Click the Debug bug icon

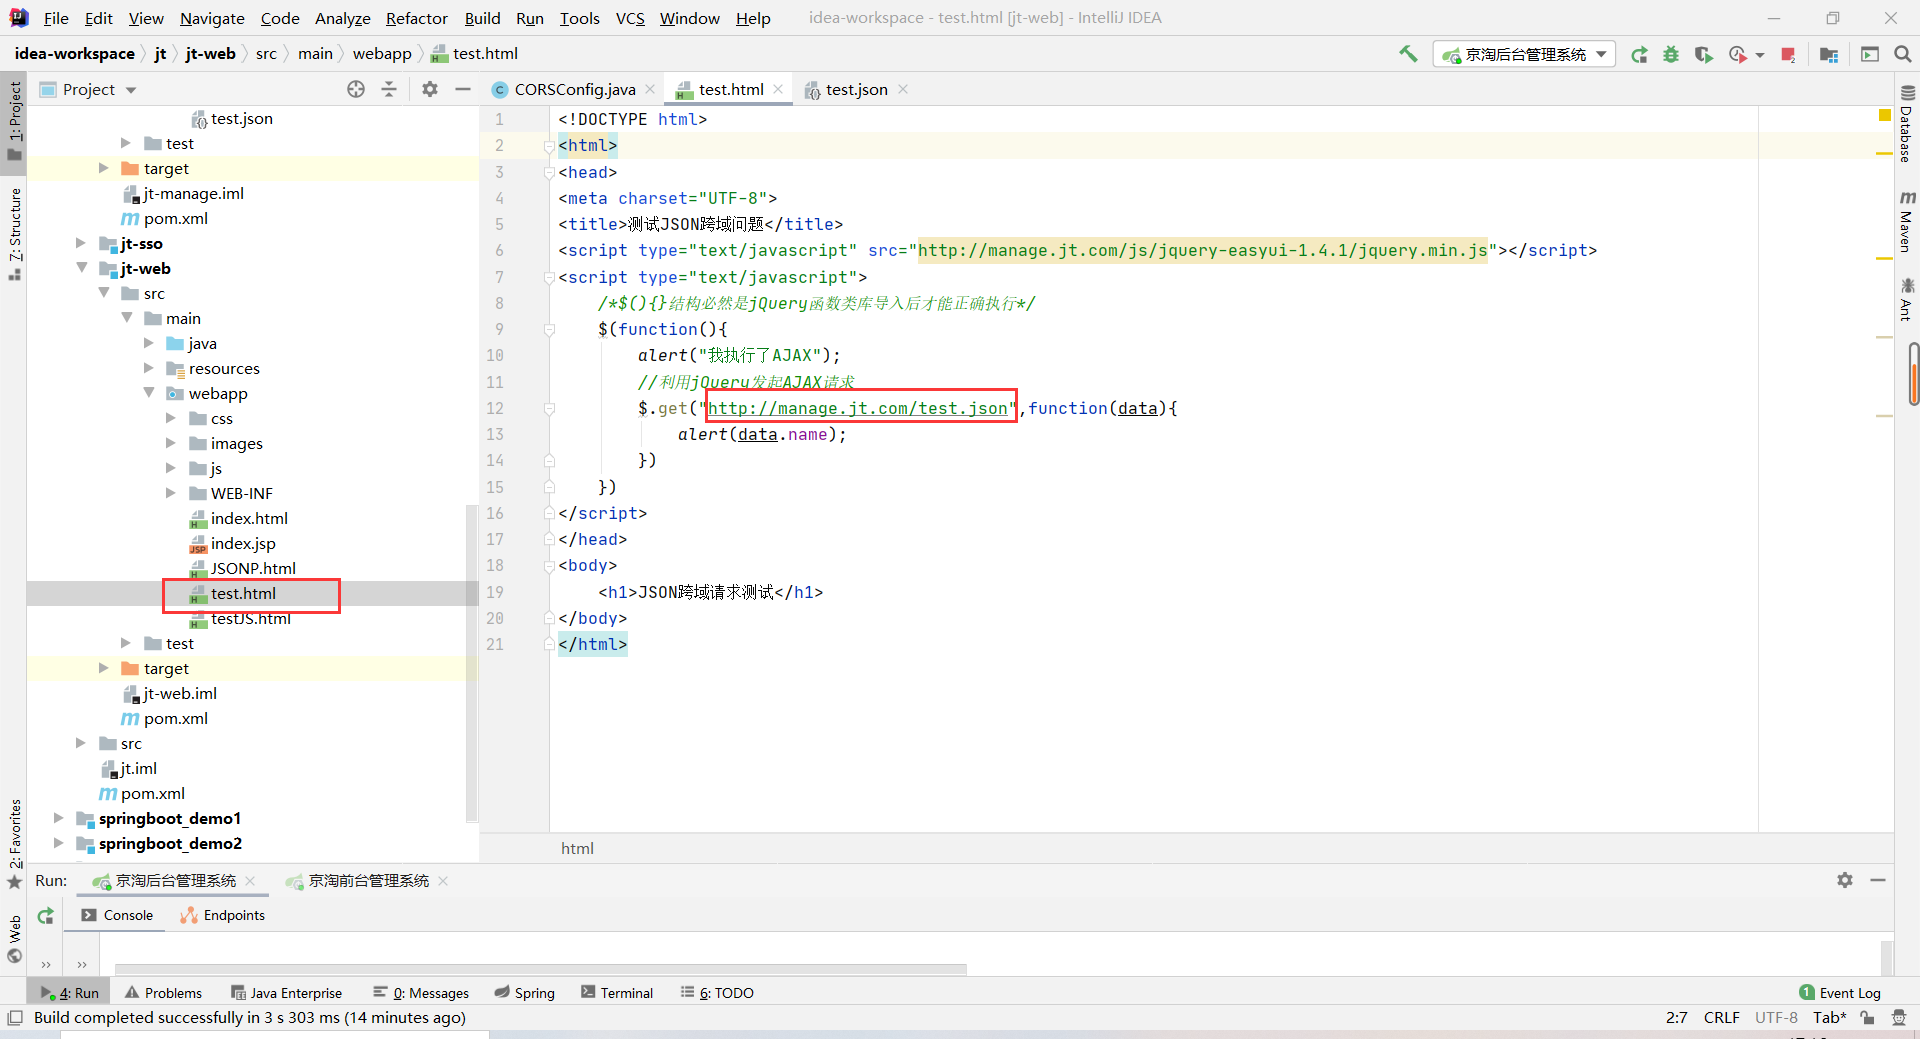(x=1671, y=54)
